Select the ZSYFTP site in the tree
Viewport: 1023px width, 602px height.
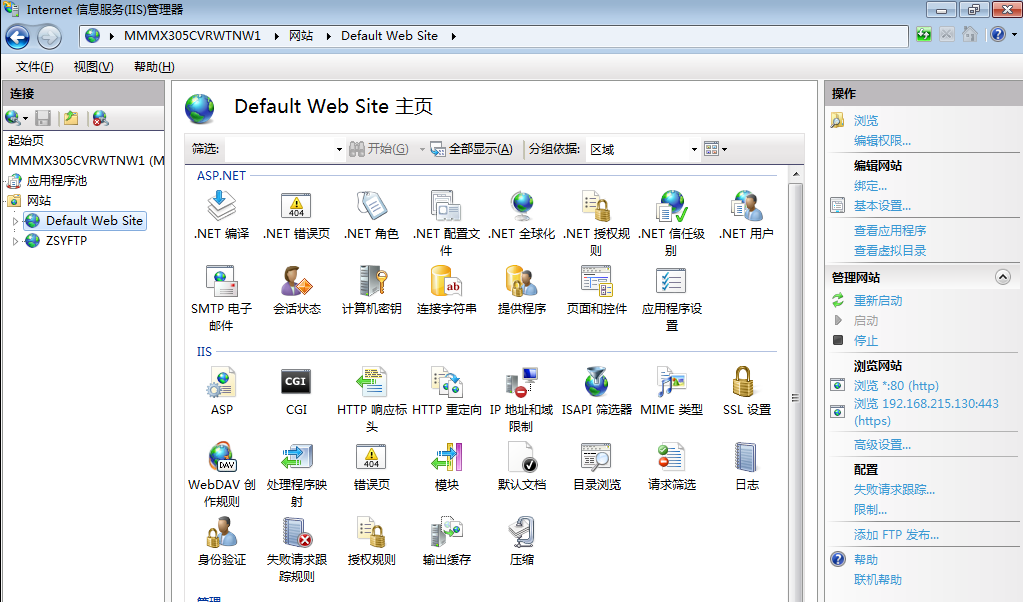pyautogui.click(x=66, y=241)
